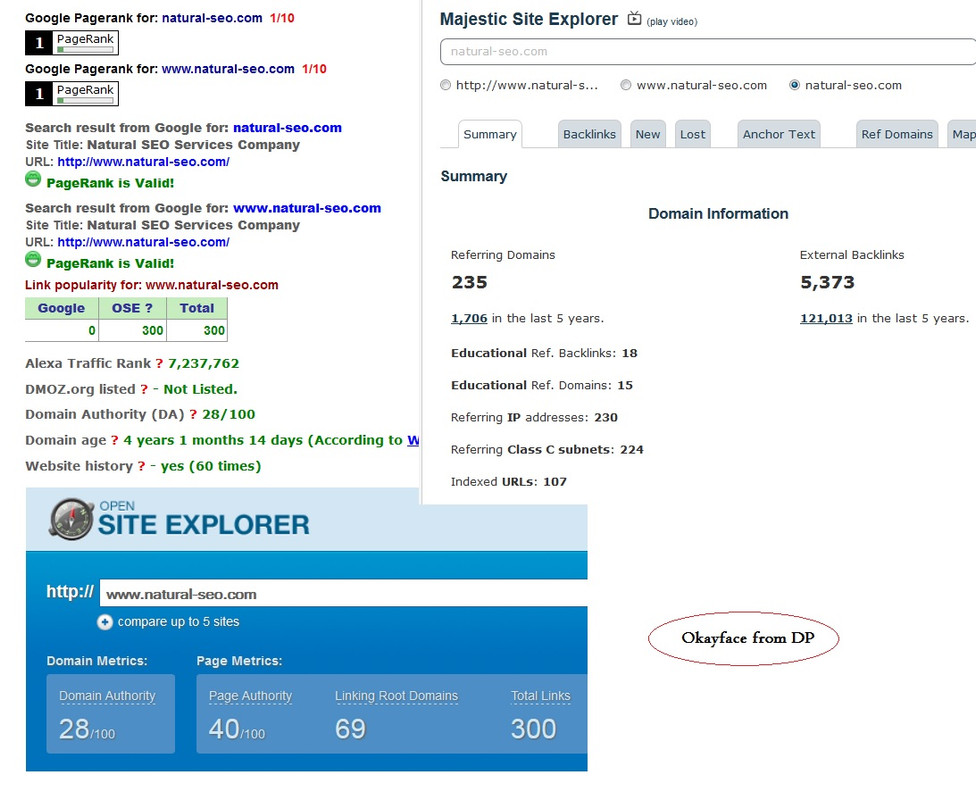This screenshot has width=976, height=800.
Task: Click the External Backlinks count 5,373
Action: (x=827, y=283)
